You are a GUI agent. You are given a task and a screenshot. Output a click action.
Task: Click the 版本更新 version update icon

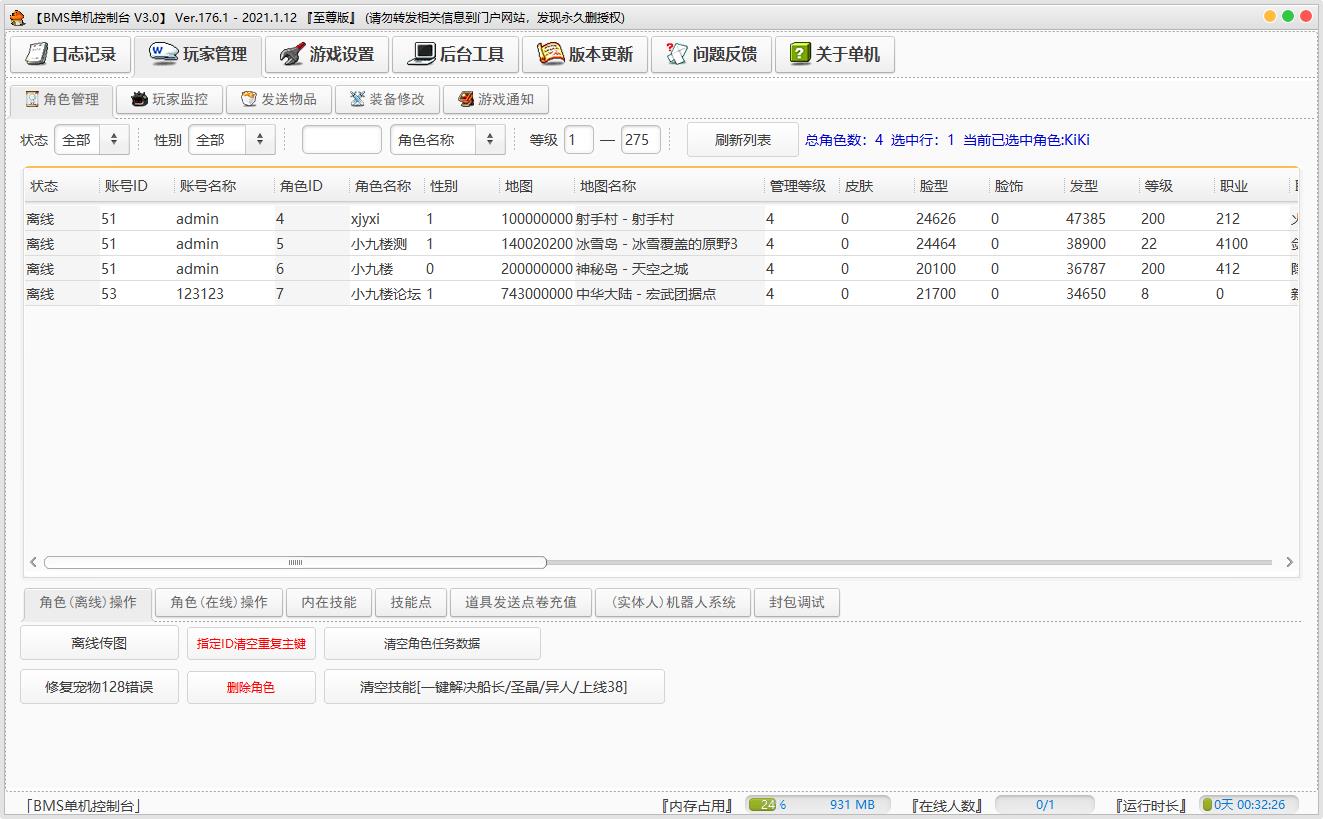[550, 54]
